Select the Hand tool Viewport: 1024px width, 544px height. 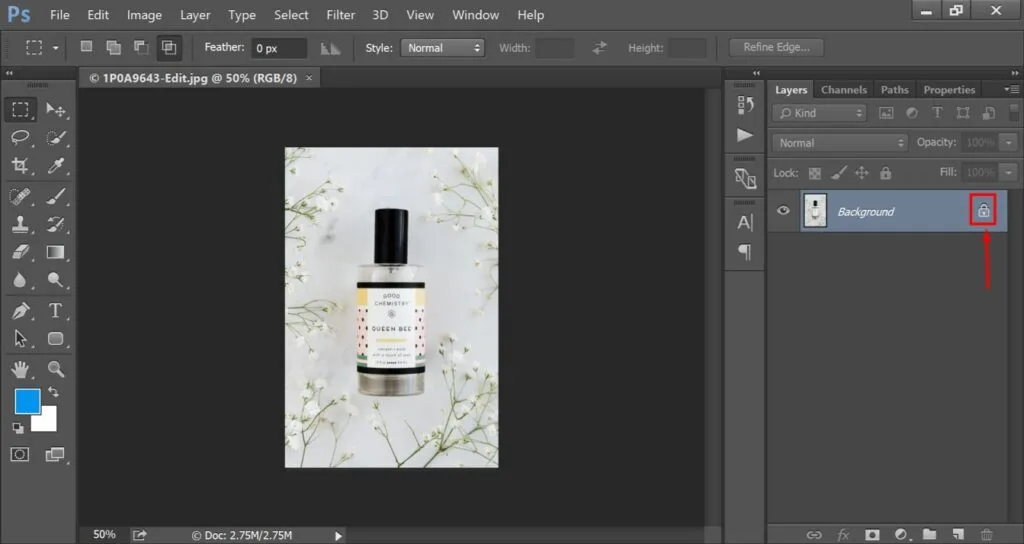click(21, 369)
